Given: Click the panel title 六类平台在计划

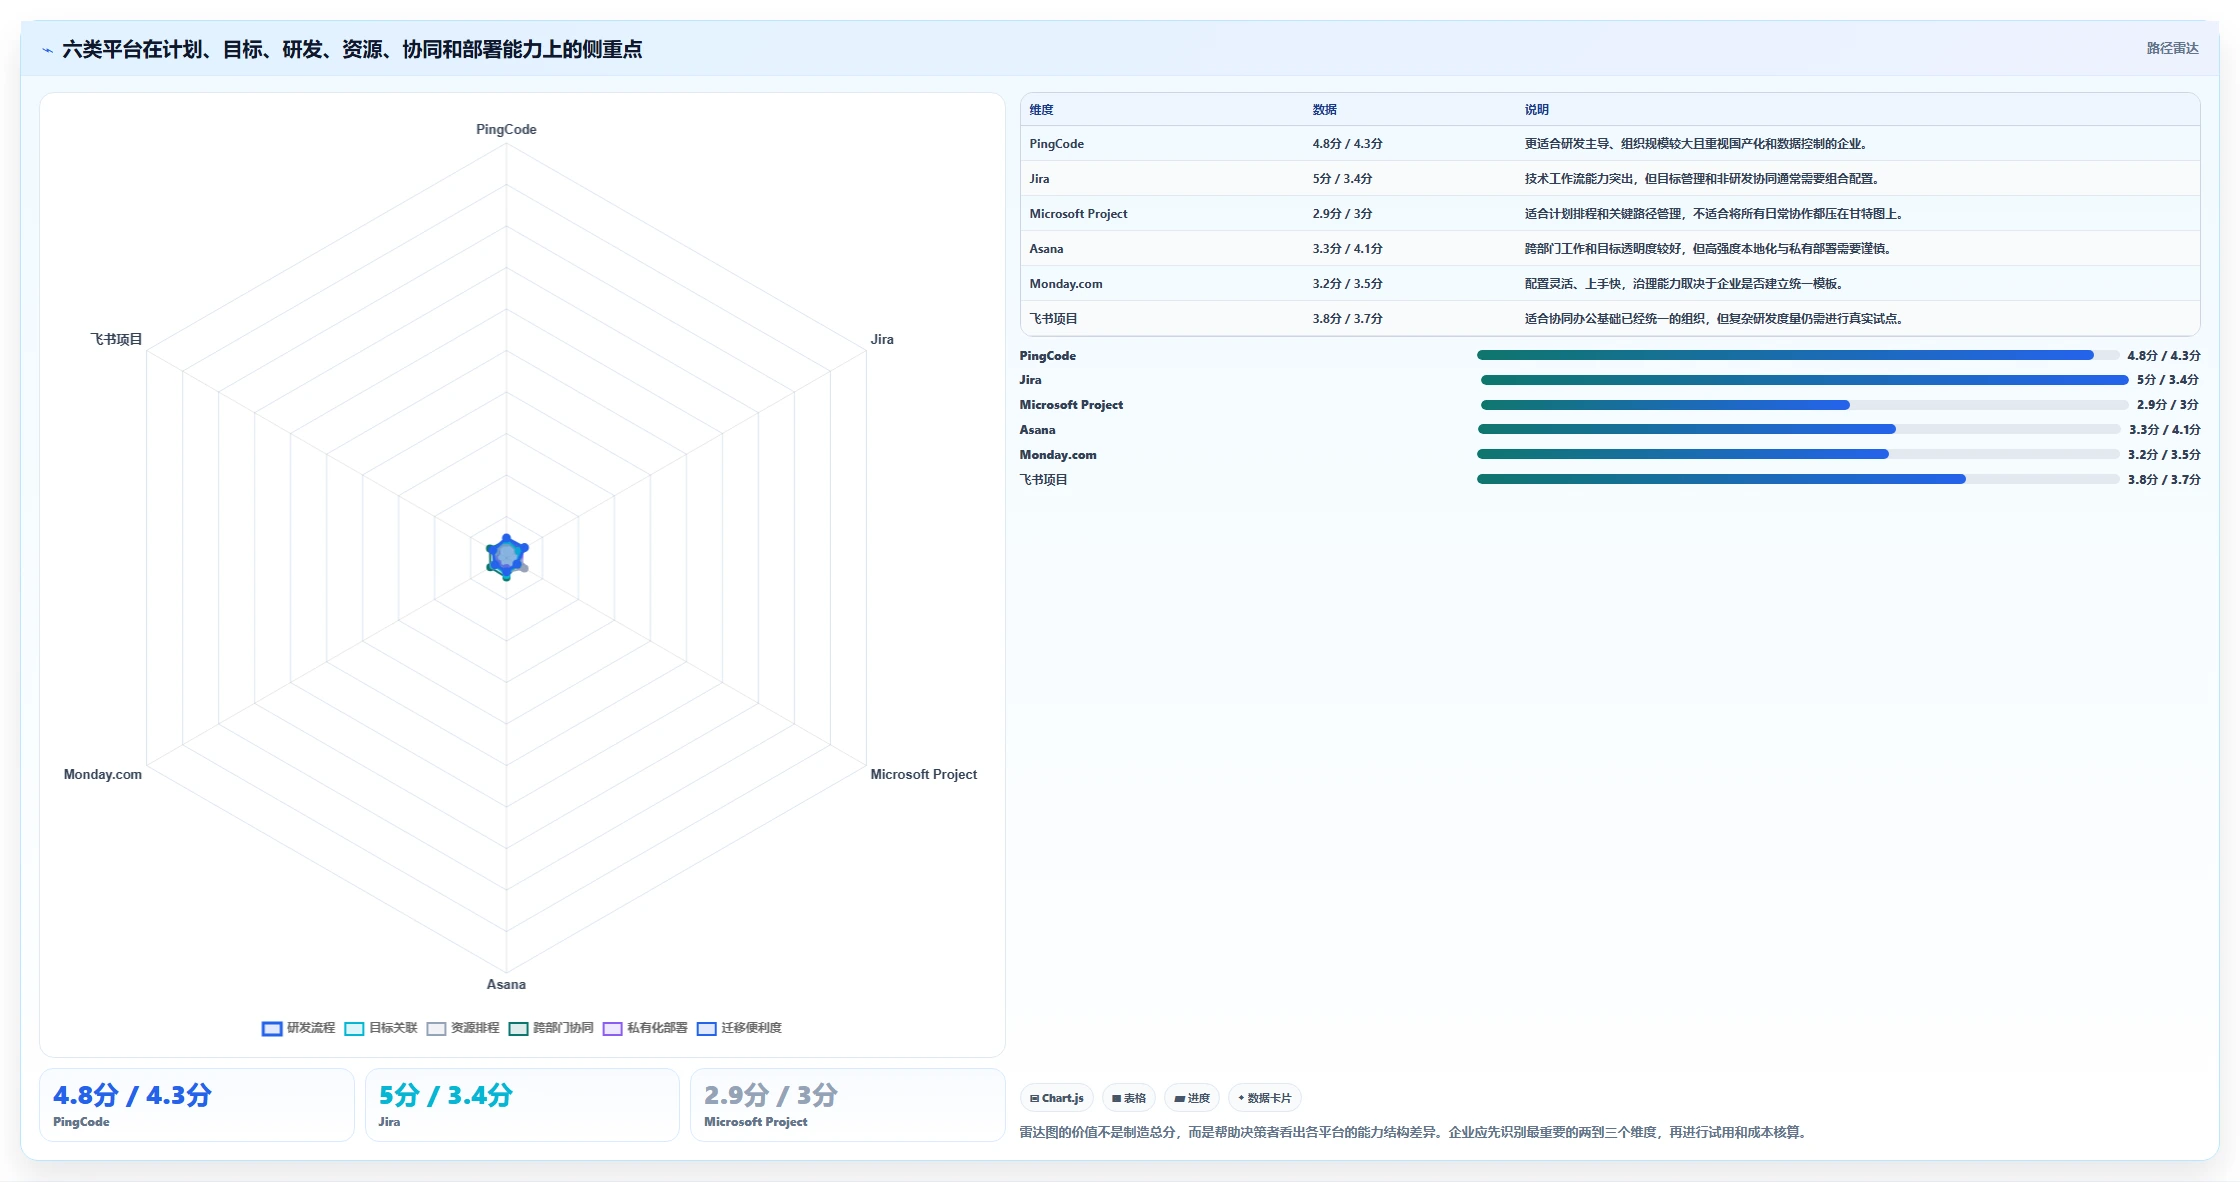Looking at the screenshot, I should click(x=352, y=49).
